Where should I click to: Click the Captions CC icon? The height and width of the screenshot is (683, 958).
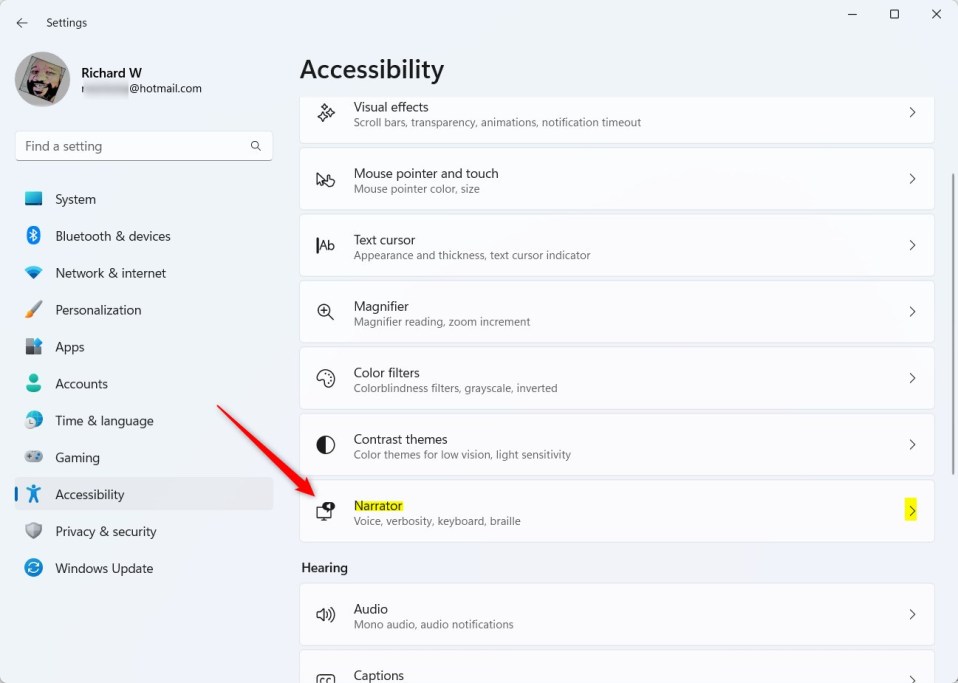click(x=326, y=678)
